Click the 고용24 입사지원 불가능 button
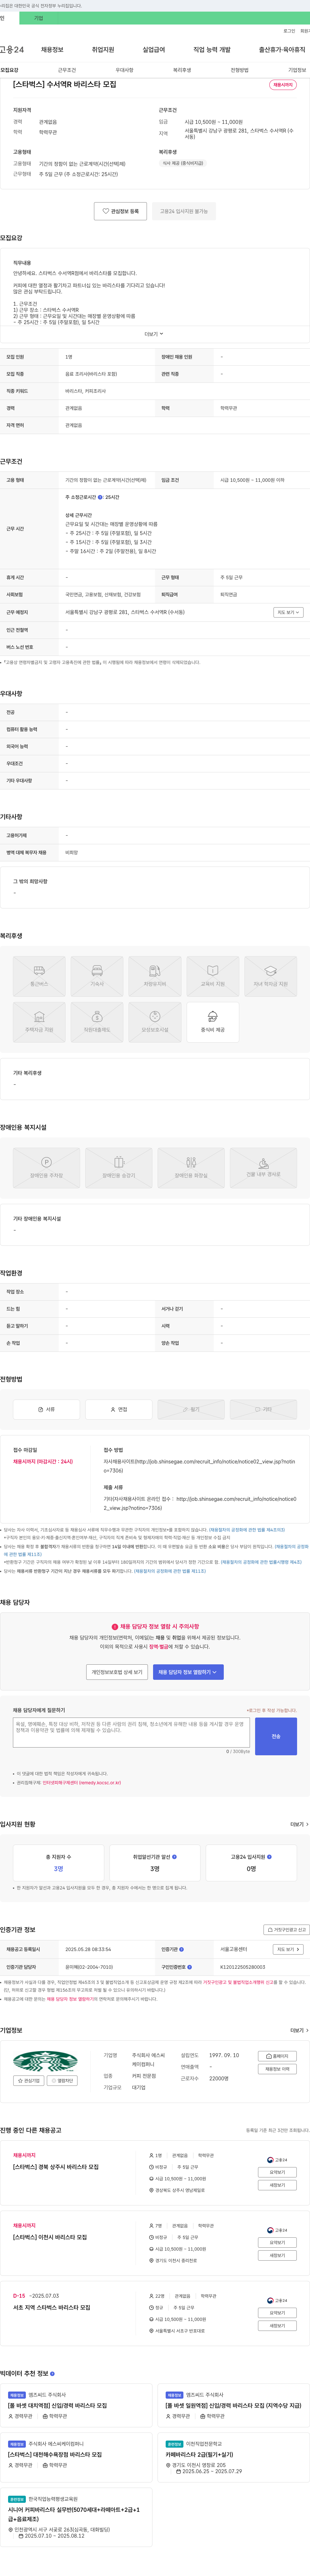 coord(184,211)
